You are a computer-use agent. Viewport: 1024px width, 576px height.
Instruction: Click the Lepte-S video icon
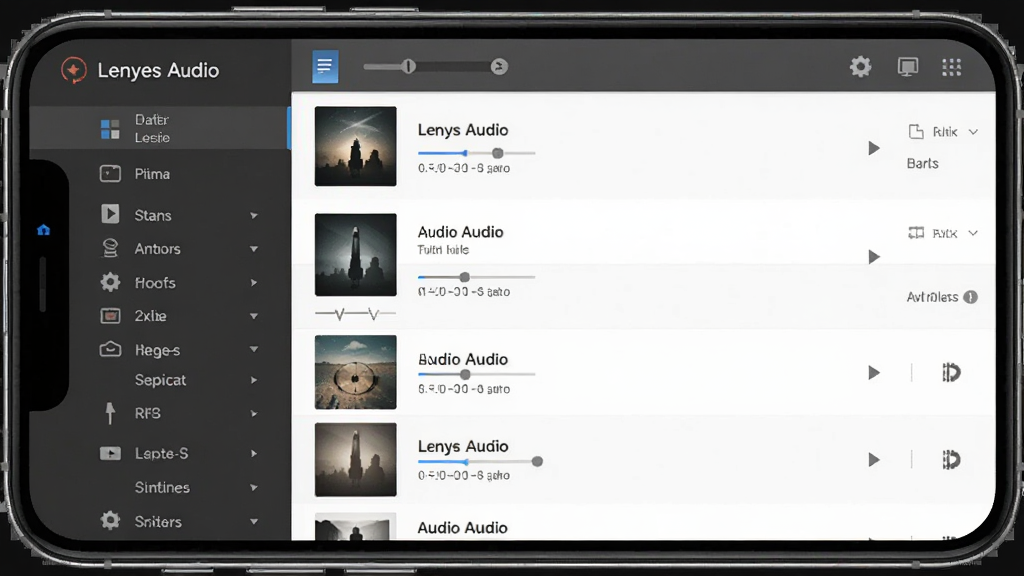click(x=110, y=453)
